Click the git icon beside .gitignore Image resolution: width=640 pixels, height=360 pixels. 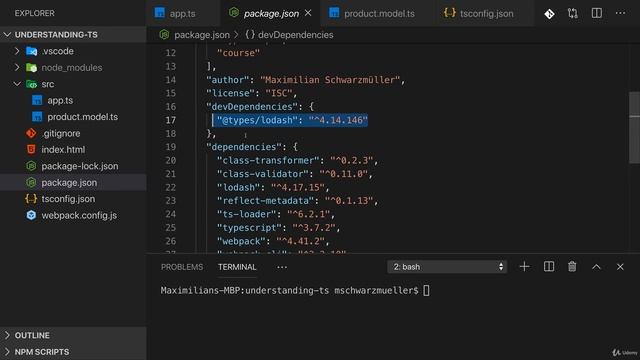tap(31, 133)
